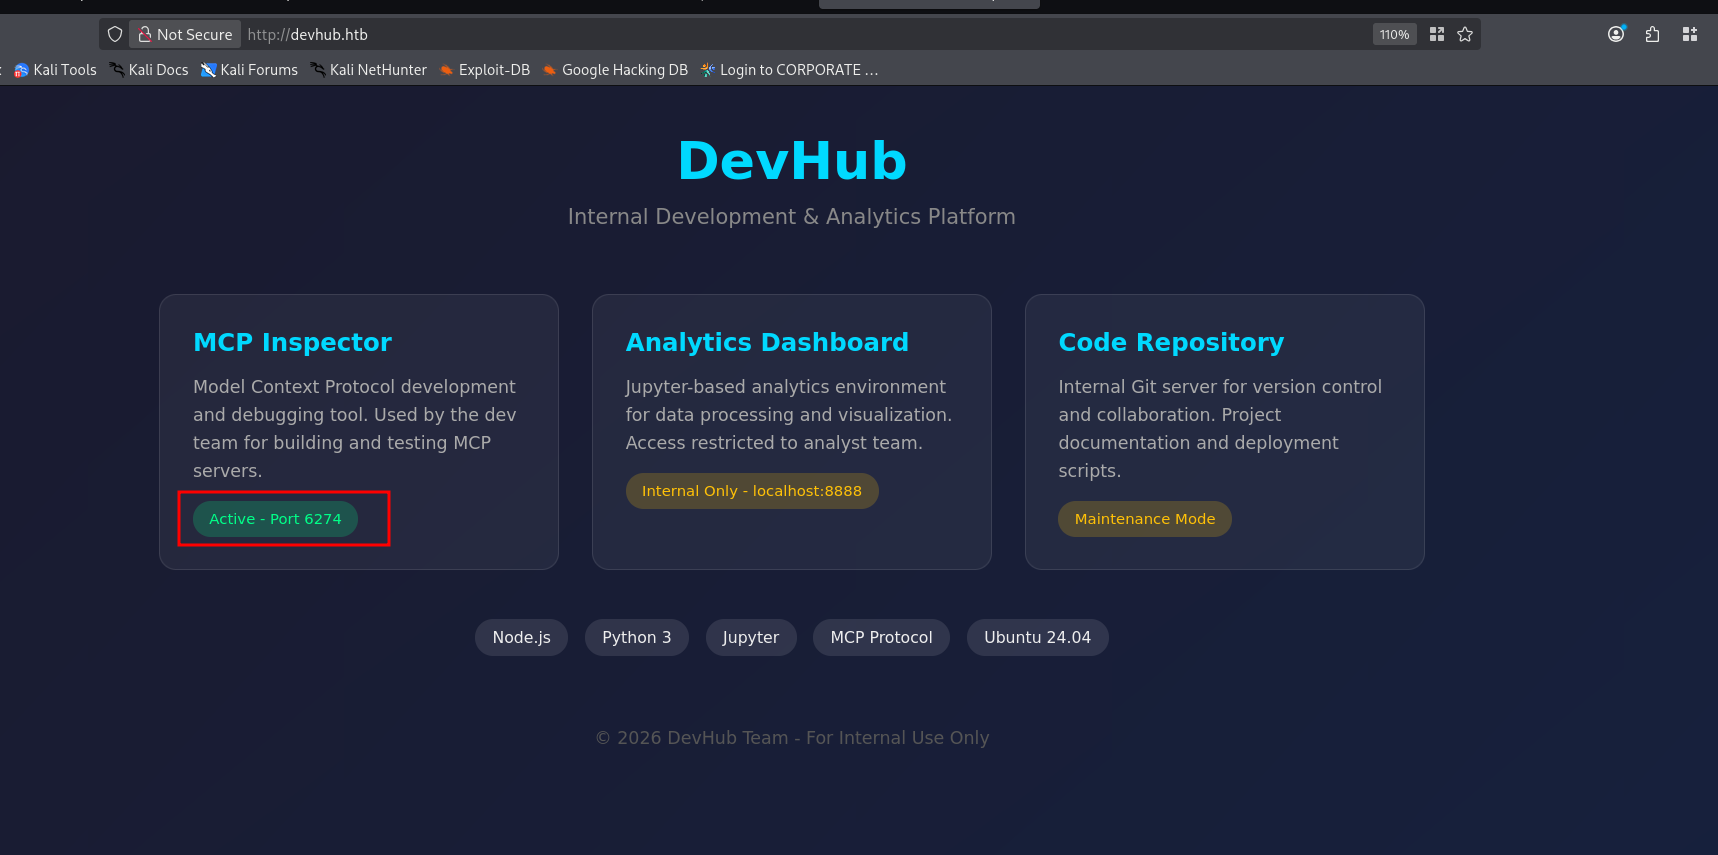This screenshot has height=855, width=1718.
Task: Click the MCP Inspector description paragraph
Action: point(355,429)
